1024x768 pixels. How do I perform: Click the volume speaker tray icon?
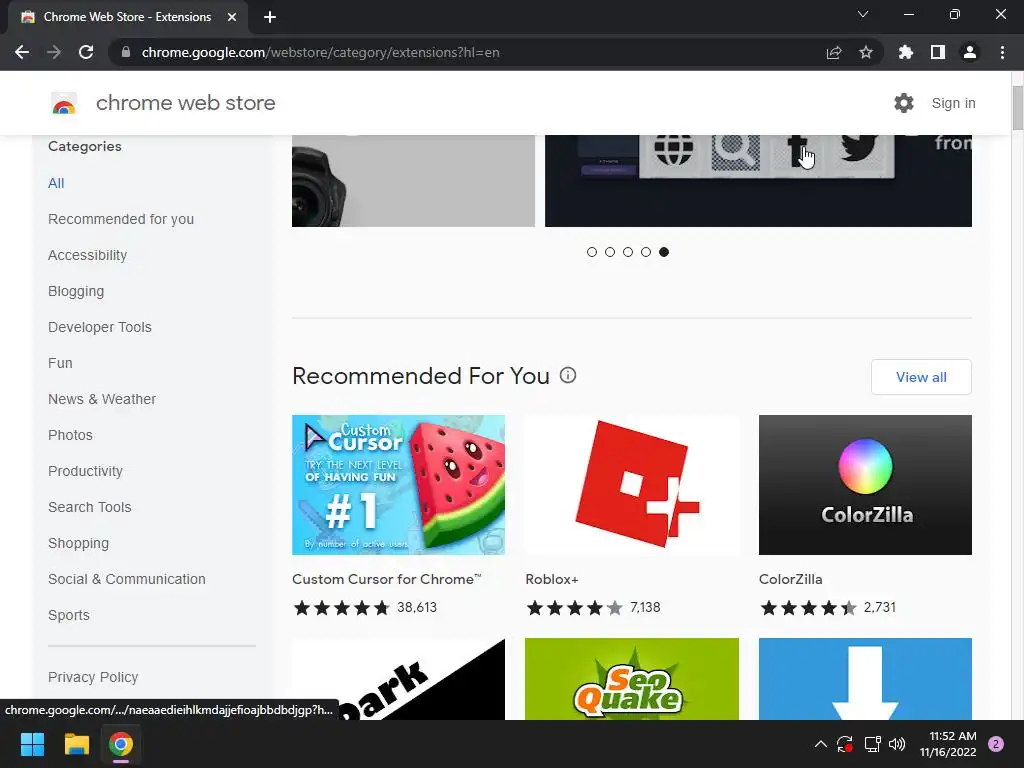pos(897,744)
